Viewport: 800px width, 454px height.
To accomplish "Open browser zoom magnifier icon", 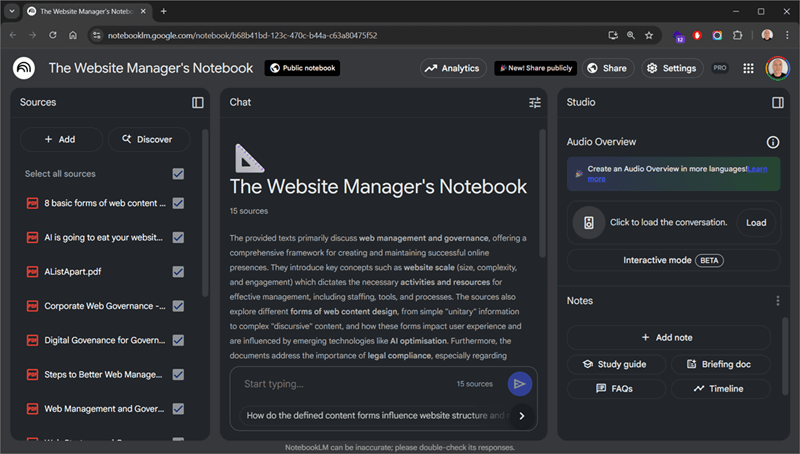I will coord(631,35).
